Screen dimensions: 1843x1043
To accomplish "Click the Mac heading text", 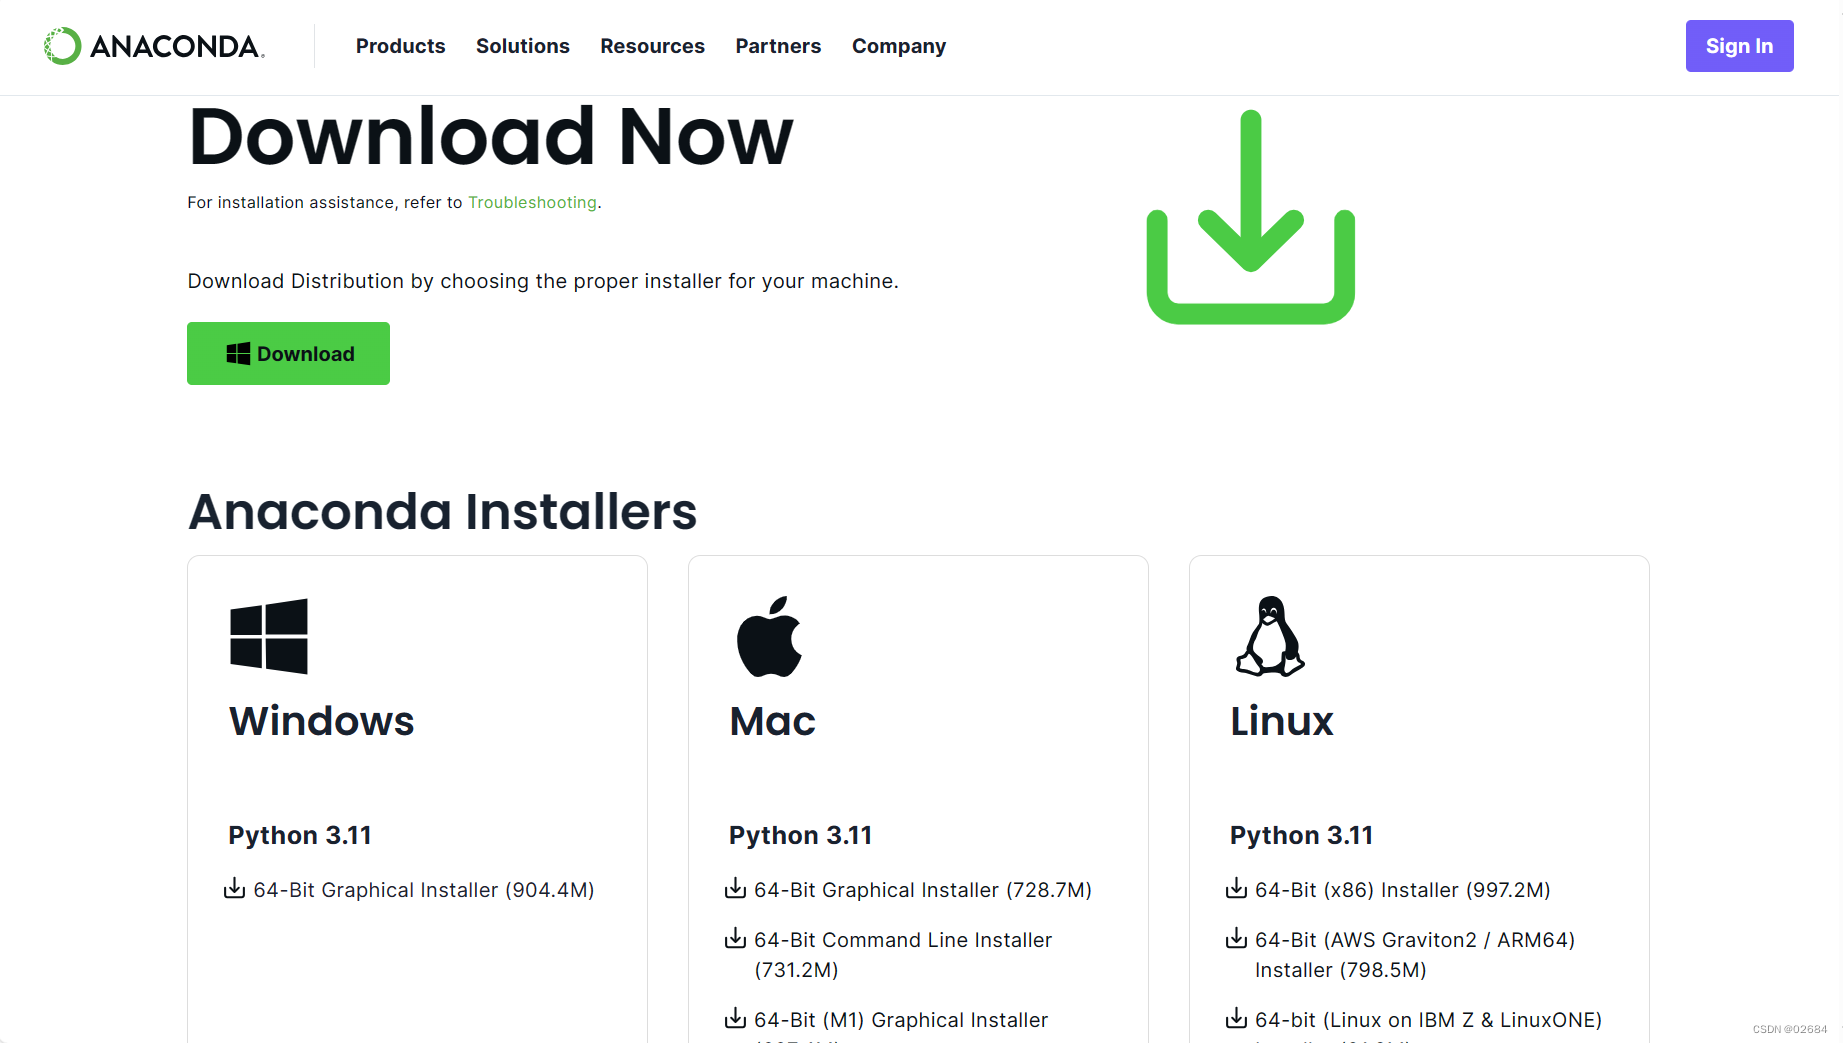I will pyautogui.click(x=772, y=721).
